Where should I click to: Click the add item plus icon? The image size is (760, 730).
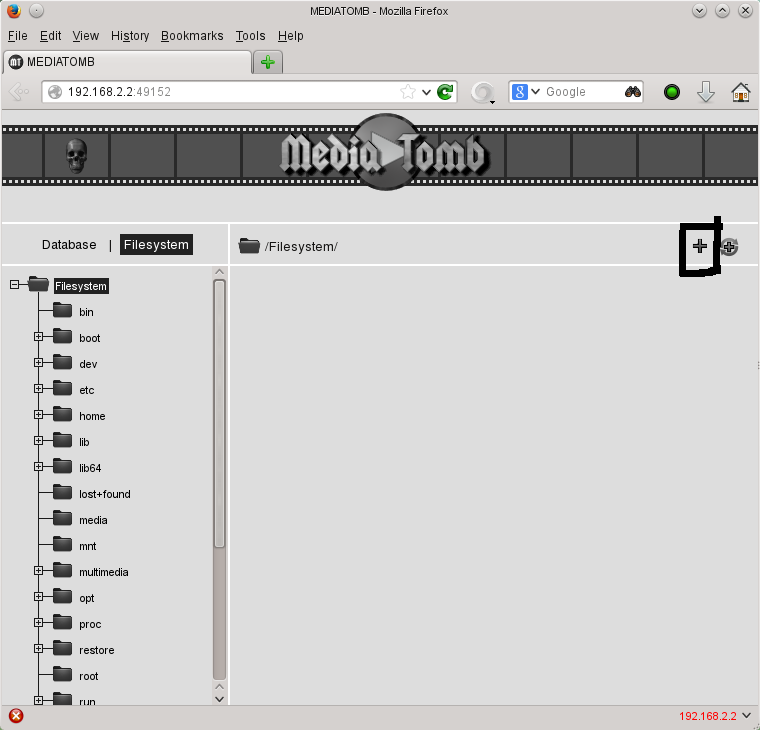(x=700, y=246)
